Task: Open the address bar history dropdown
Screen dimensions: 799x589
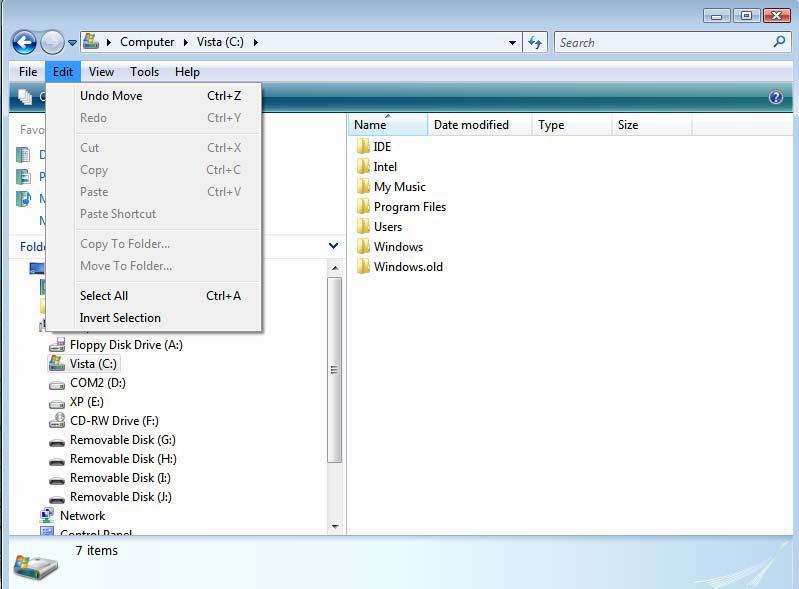Action: (x=512, y=43)
